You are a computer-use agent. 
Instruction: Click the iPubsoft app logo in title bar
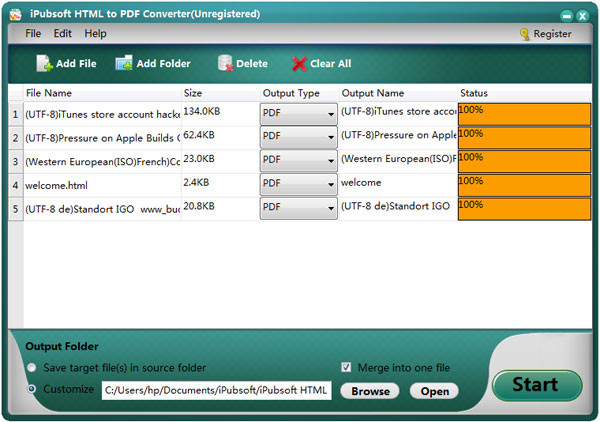[x=16, y=15]
